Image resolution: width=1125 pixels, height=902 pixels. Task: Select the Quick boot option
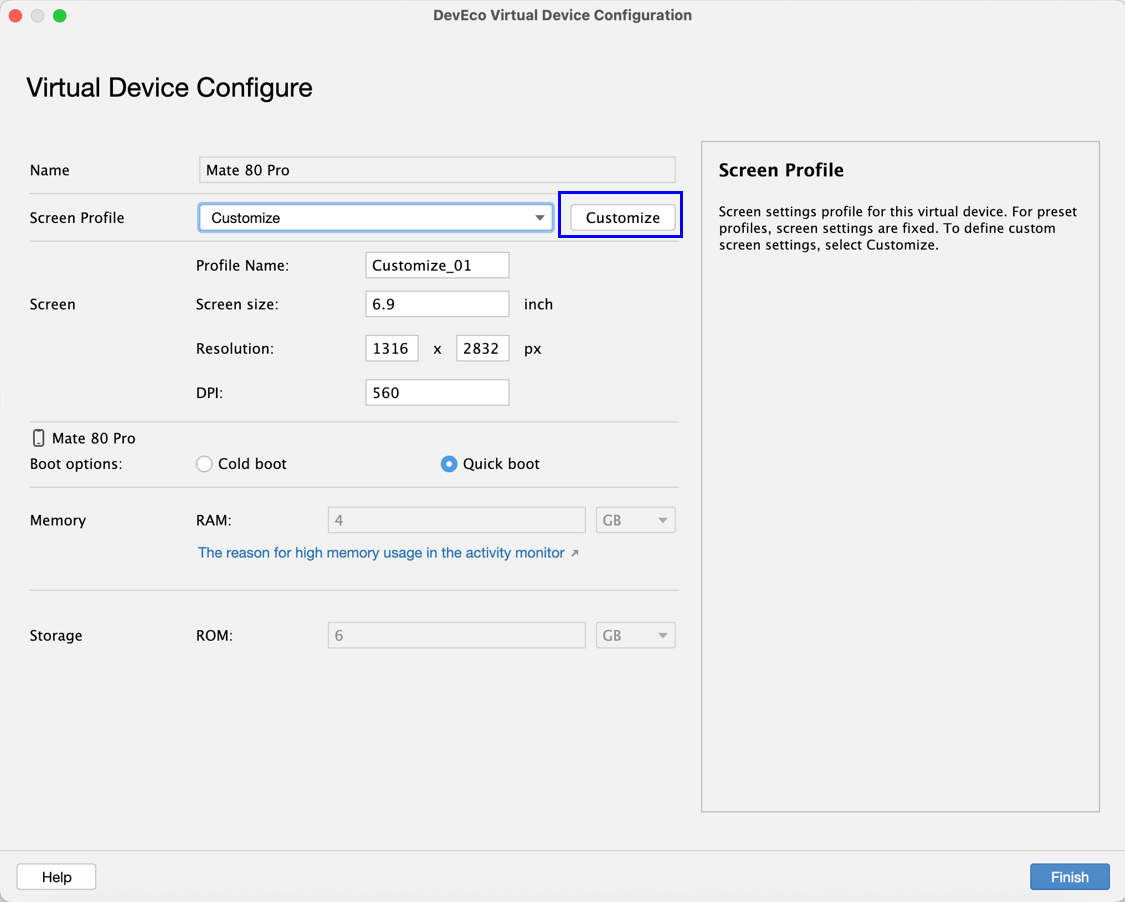point(449,464)
